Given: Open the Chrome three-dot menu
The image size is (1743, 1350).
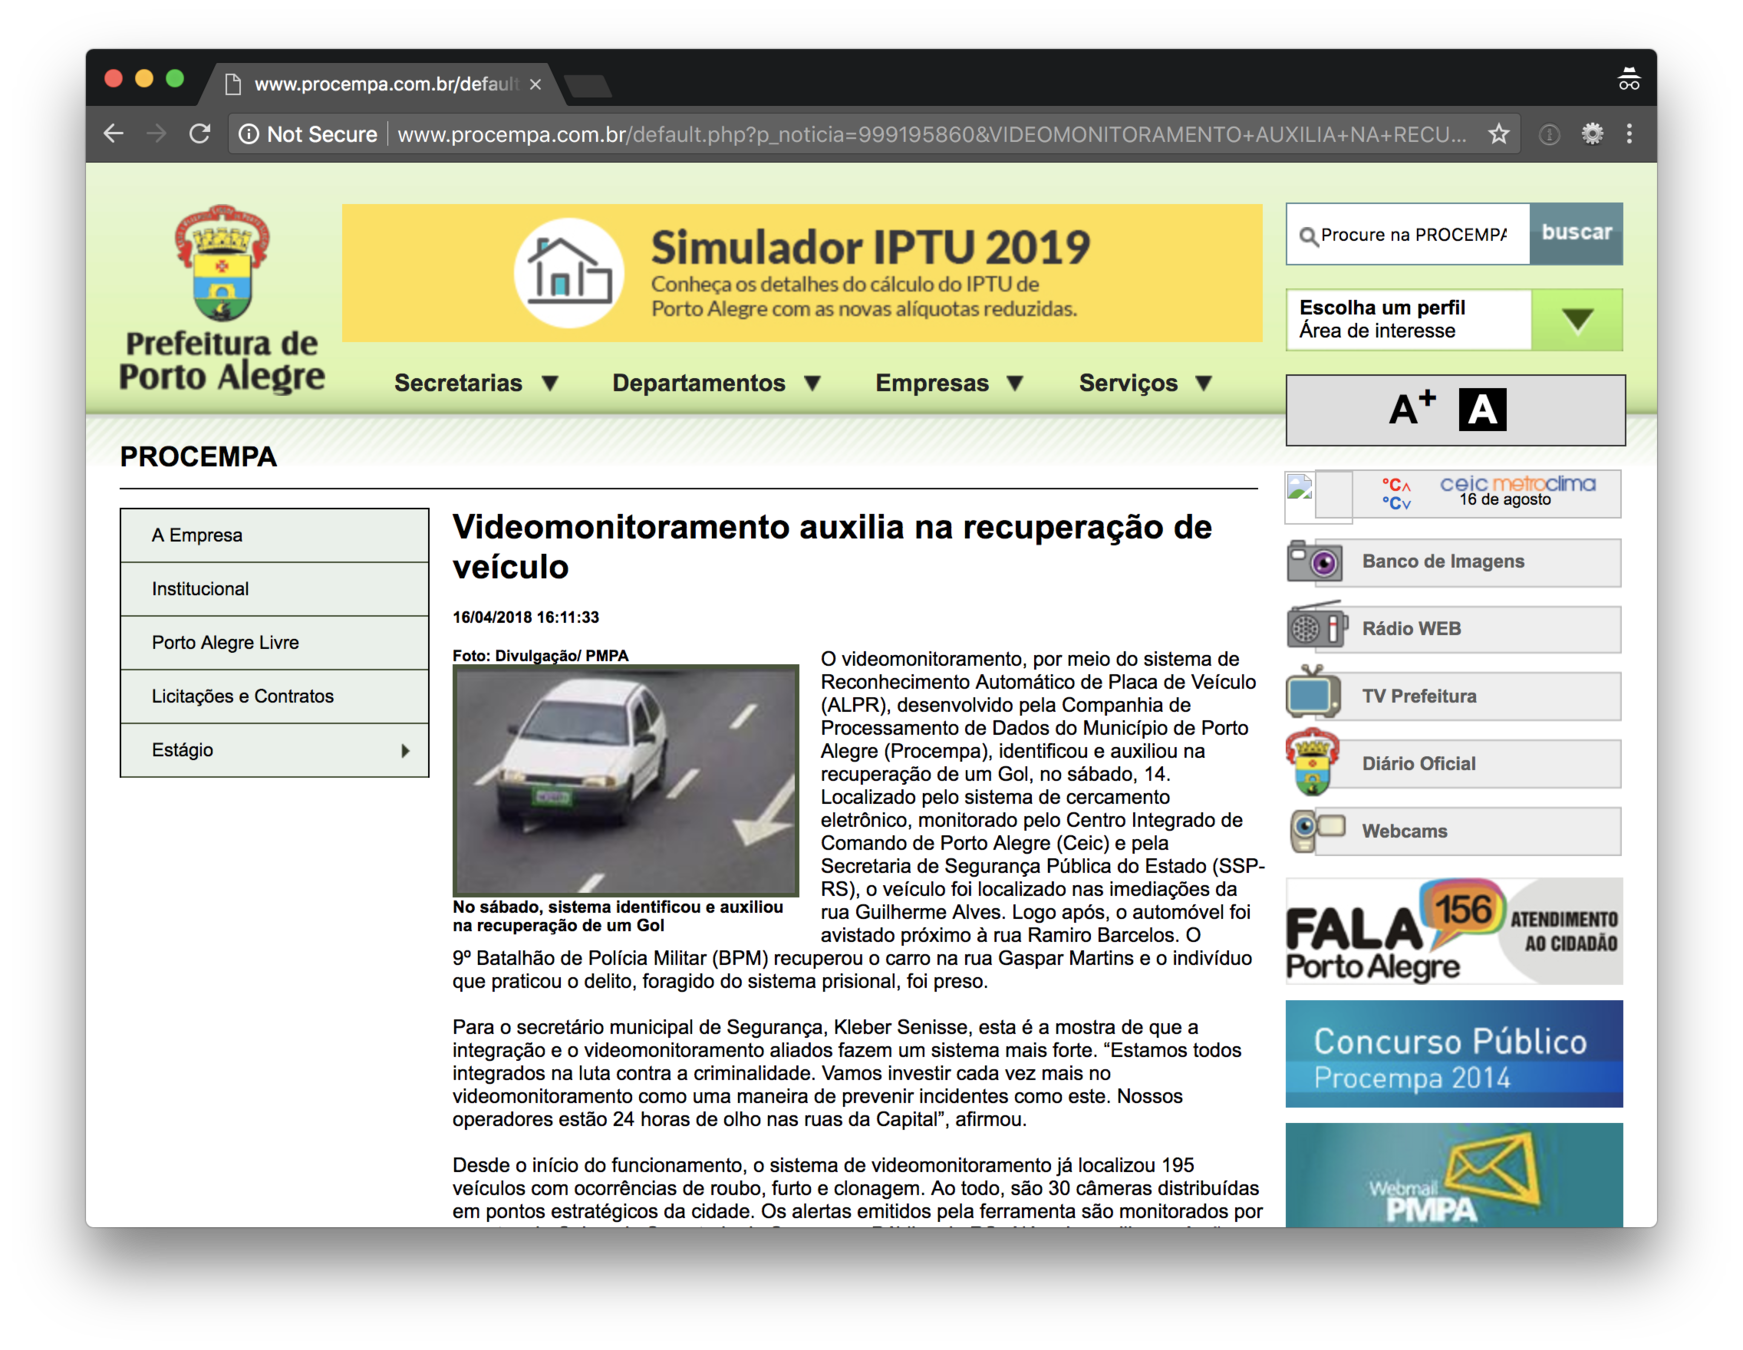Looking at the screenshot, I should pyautogui.click(x=1629, y=134).
